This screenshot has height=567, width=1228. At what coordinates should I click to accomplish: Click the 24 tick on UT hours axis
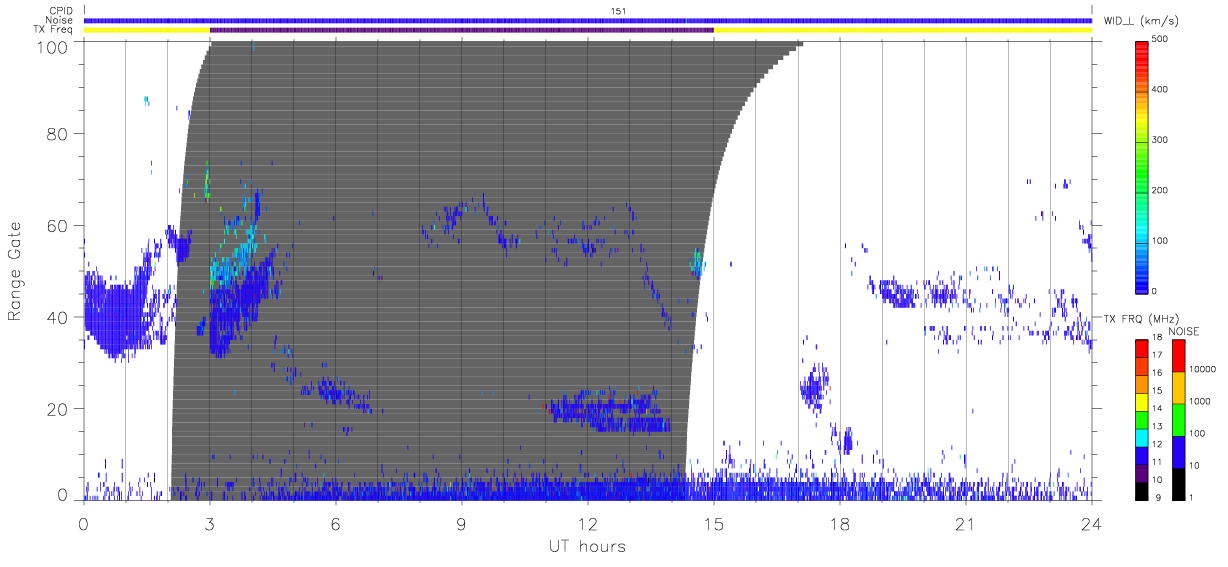[1092, 523]
